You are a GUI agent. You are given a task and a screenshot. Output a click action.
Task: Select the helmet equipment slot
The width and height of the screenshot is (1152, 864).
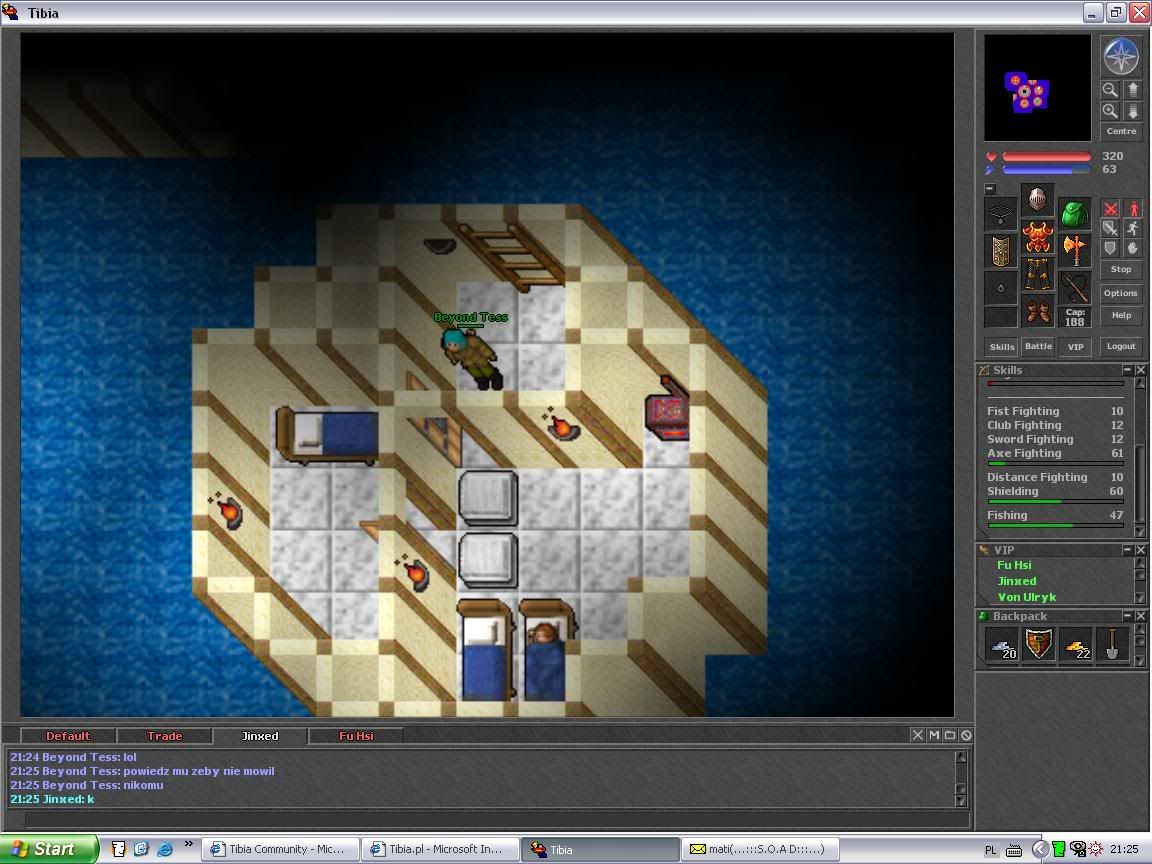tap(1038, 199)
